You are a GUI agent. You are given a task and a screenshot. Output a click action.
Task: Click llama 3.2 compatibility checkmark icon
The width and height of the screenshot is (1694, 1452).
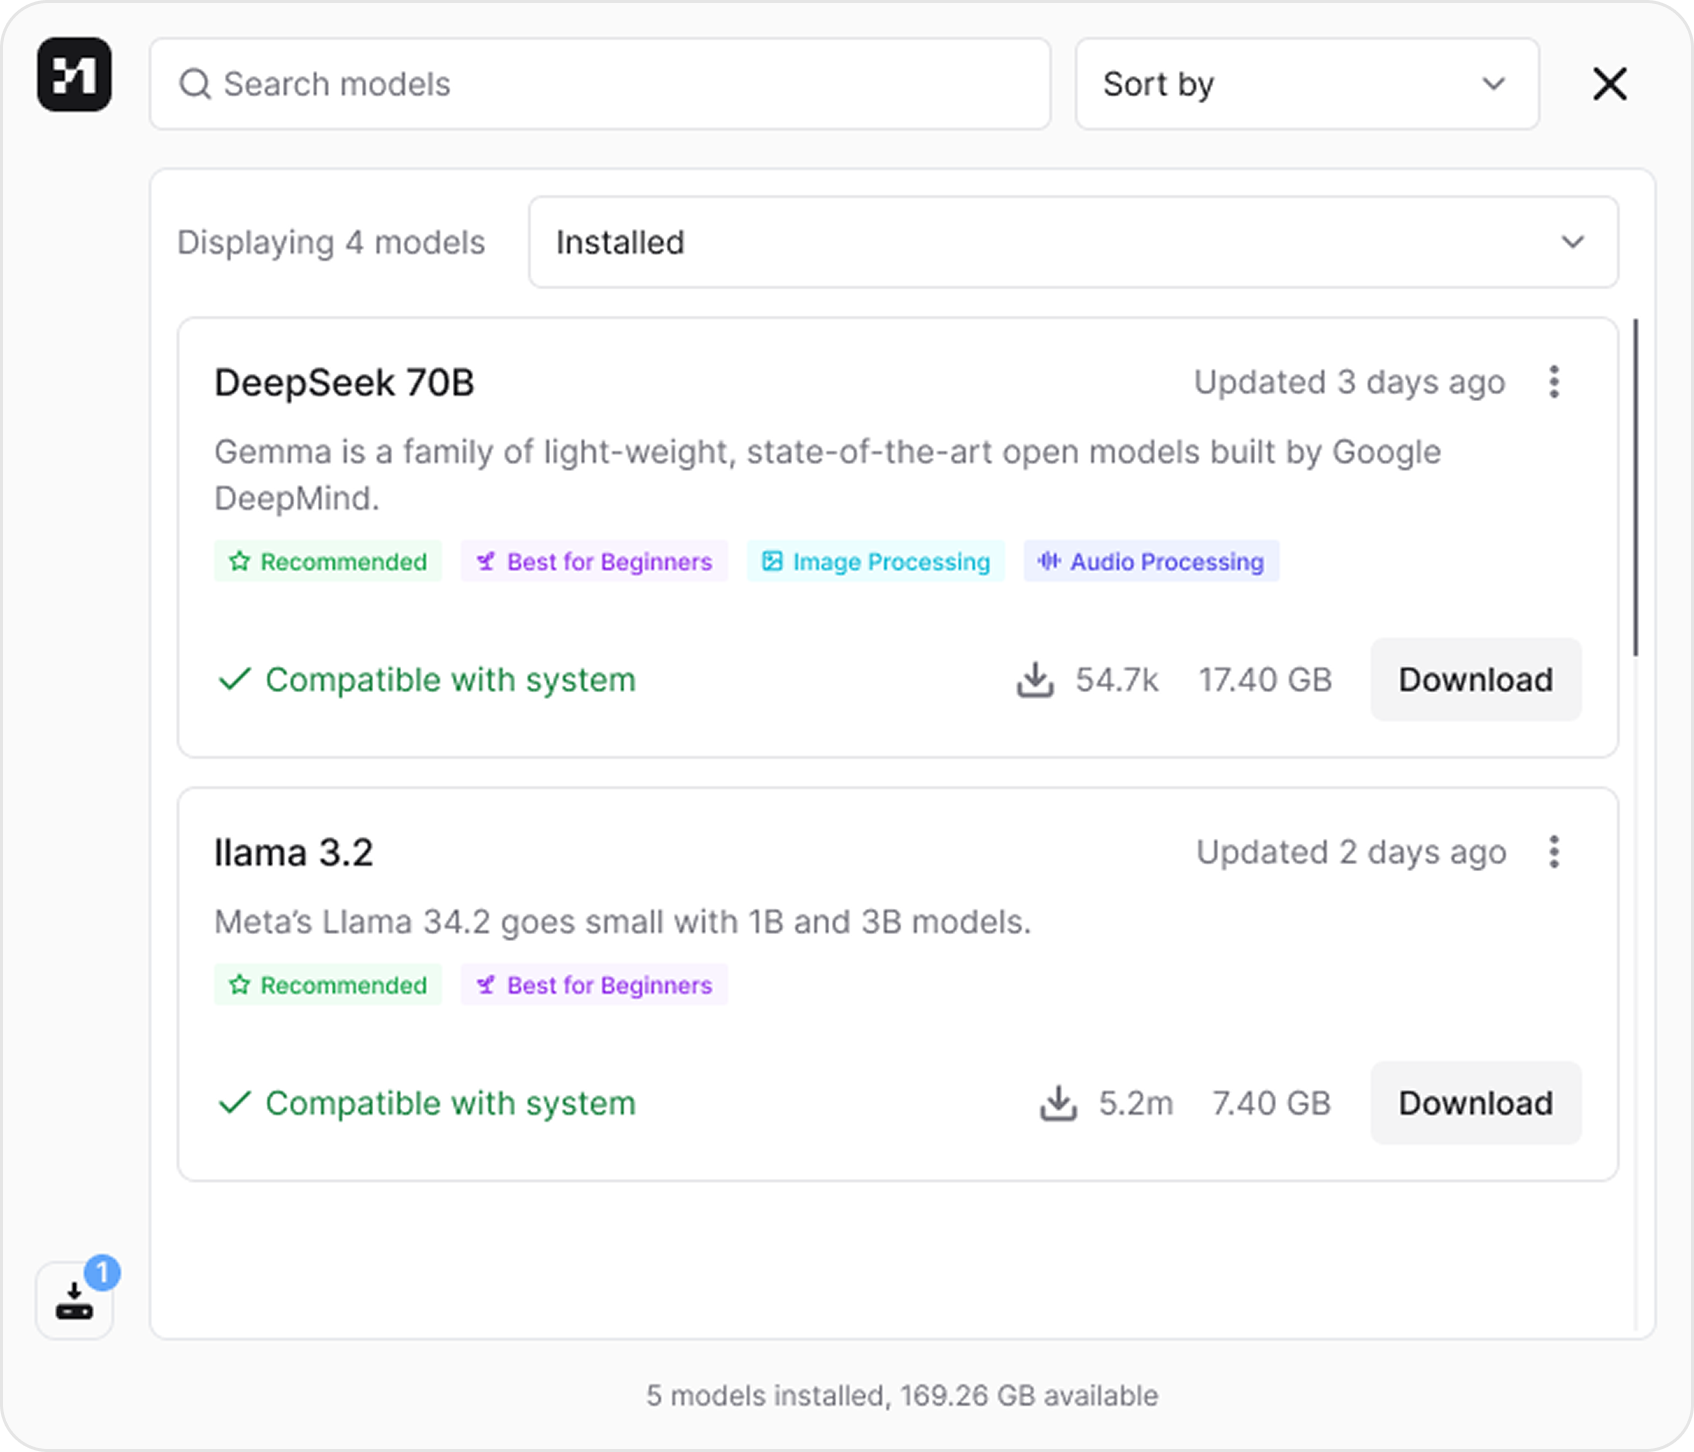tap(234, 1103)
